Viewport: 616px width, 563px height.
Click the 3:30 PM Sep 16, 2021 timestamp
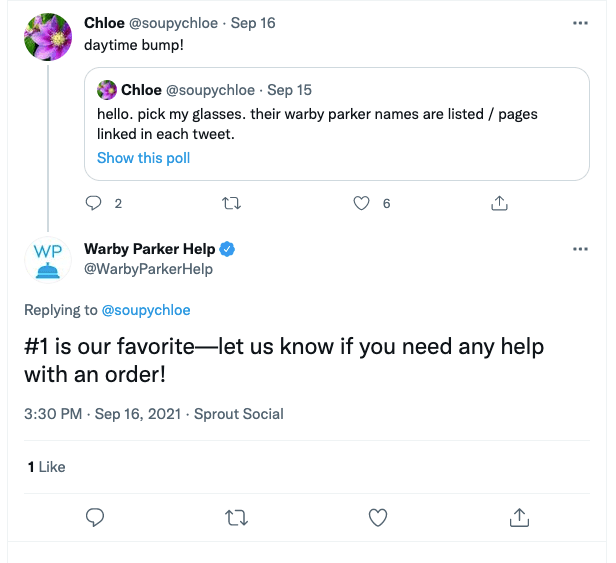(103, 414)
